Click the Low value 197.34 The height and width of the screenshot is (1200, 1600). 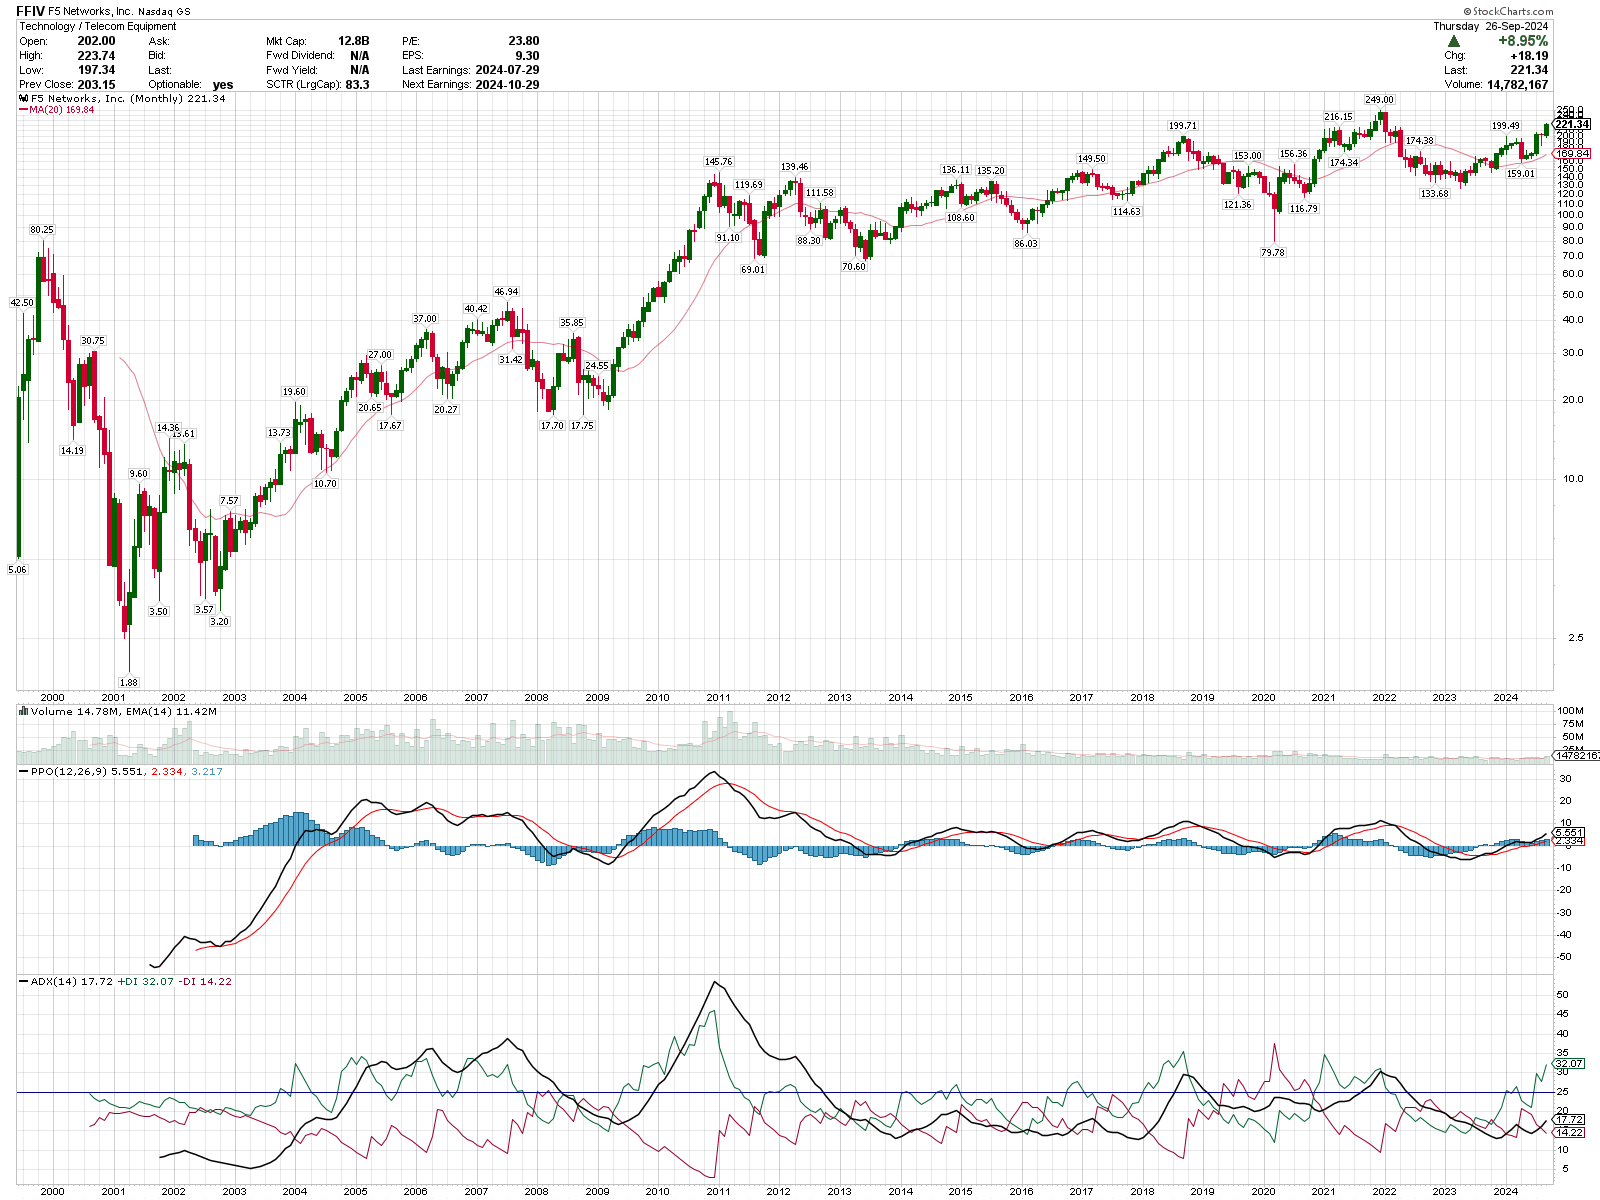[x=97, y=70]
